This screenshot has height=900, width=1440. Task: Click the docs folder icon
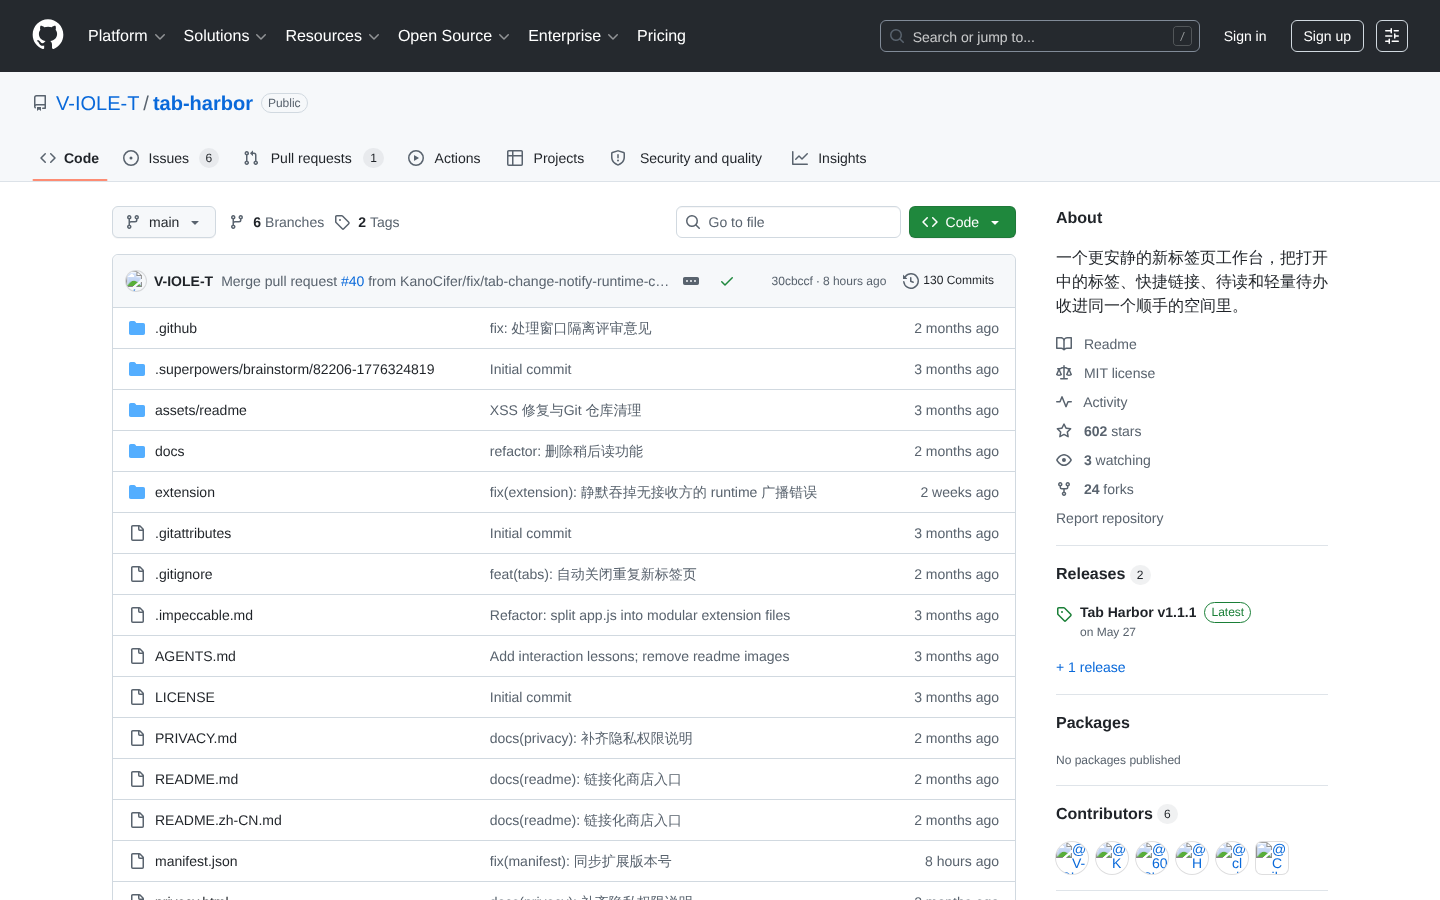137,451
